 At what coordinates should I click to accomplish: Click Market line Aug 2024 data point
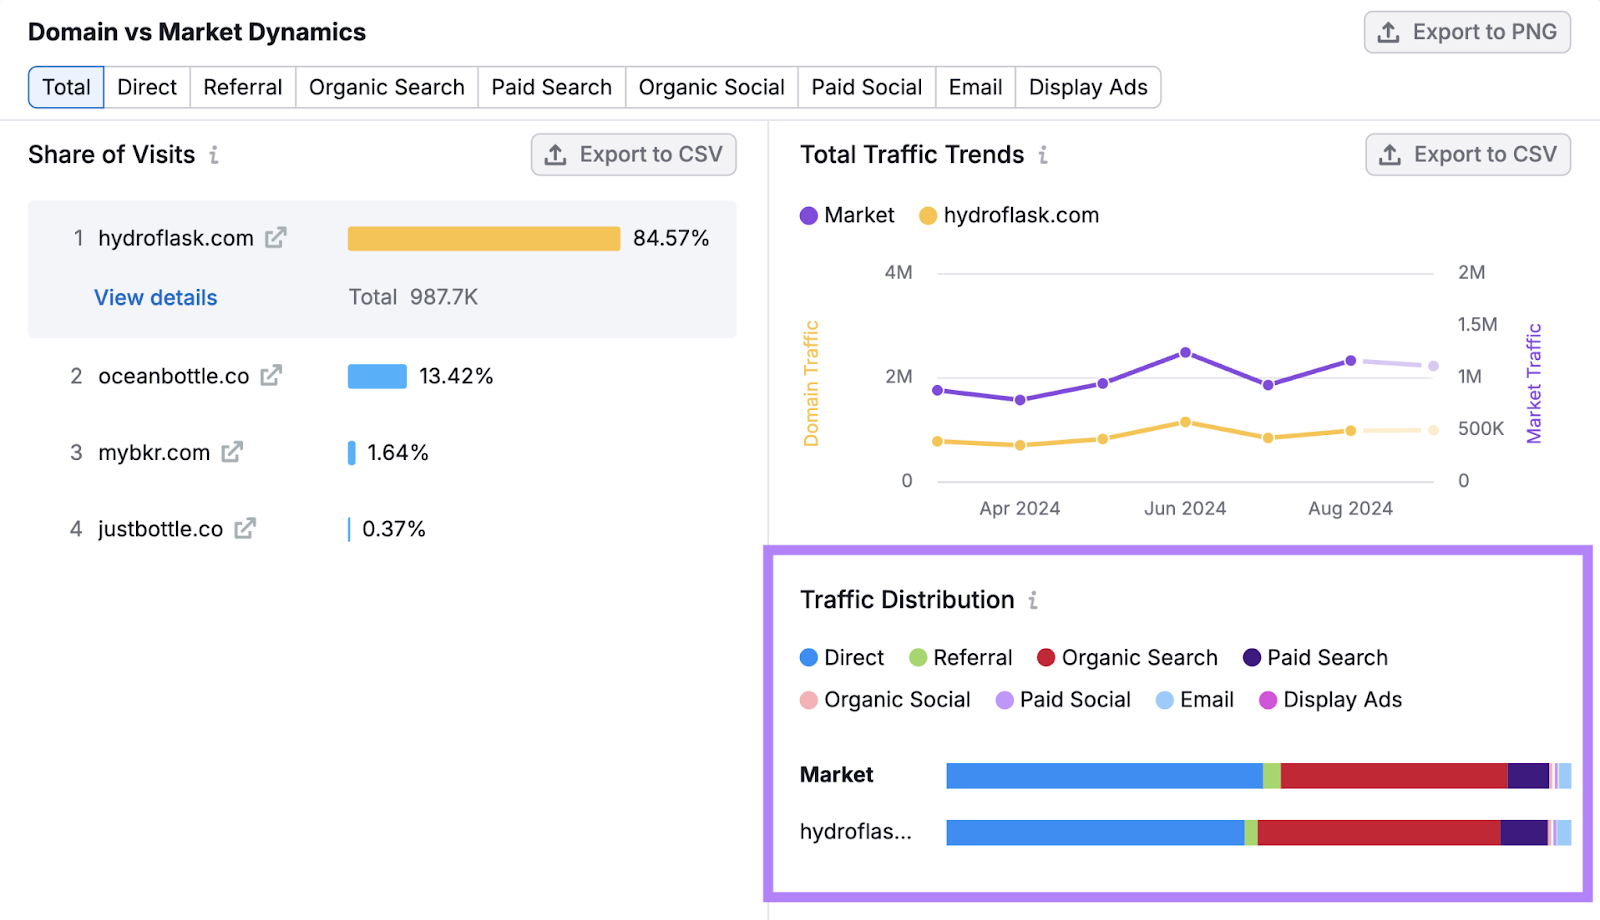[x=1351, y=360]
